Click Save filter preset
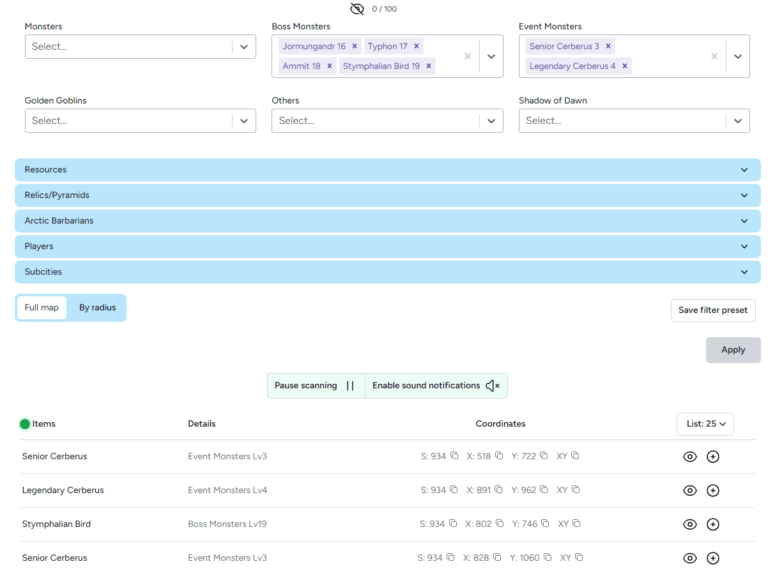Image resolution: width=768 pixels, height=571 pixels. point(713,310)
